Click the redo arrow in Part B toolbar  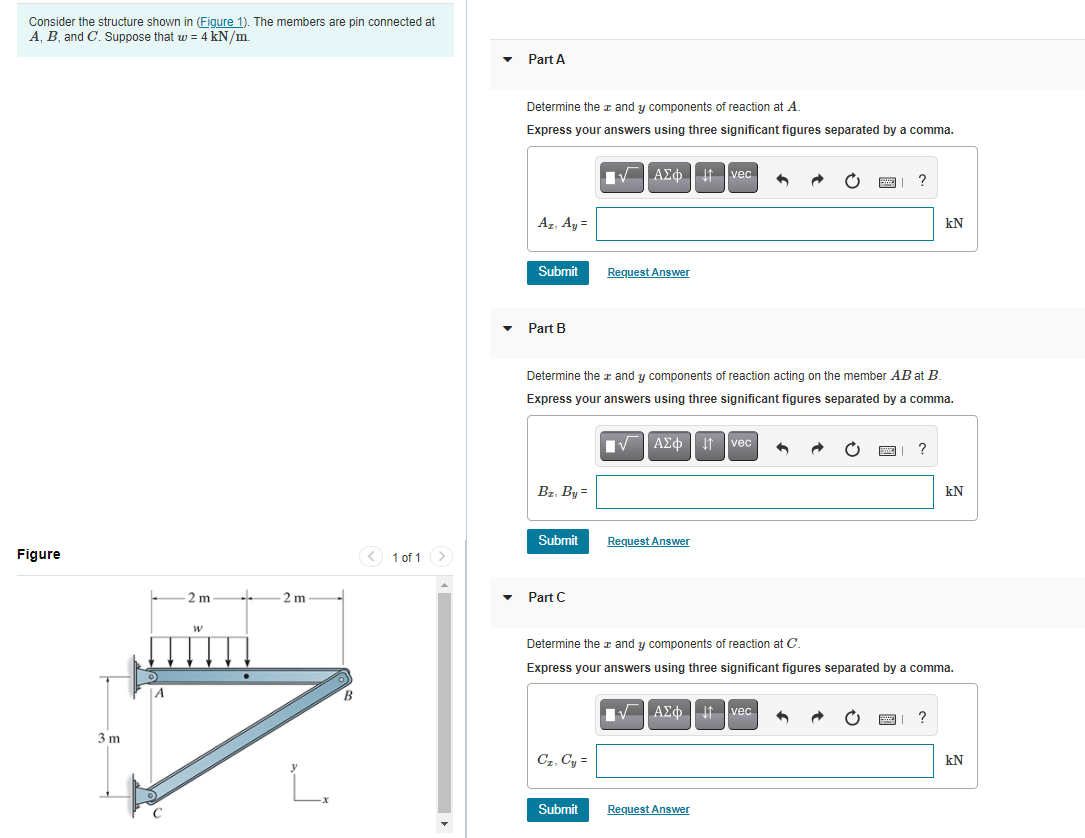(x=817, y=448)
